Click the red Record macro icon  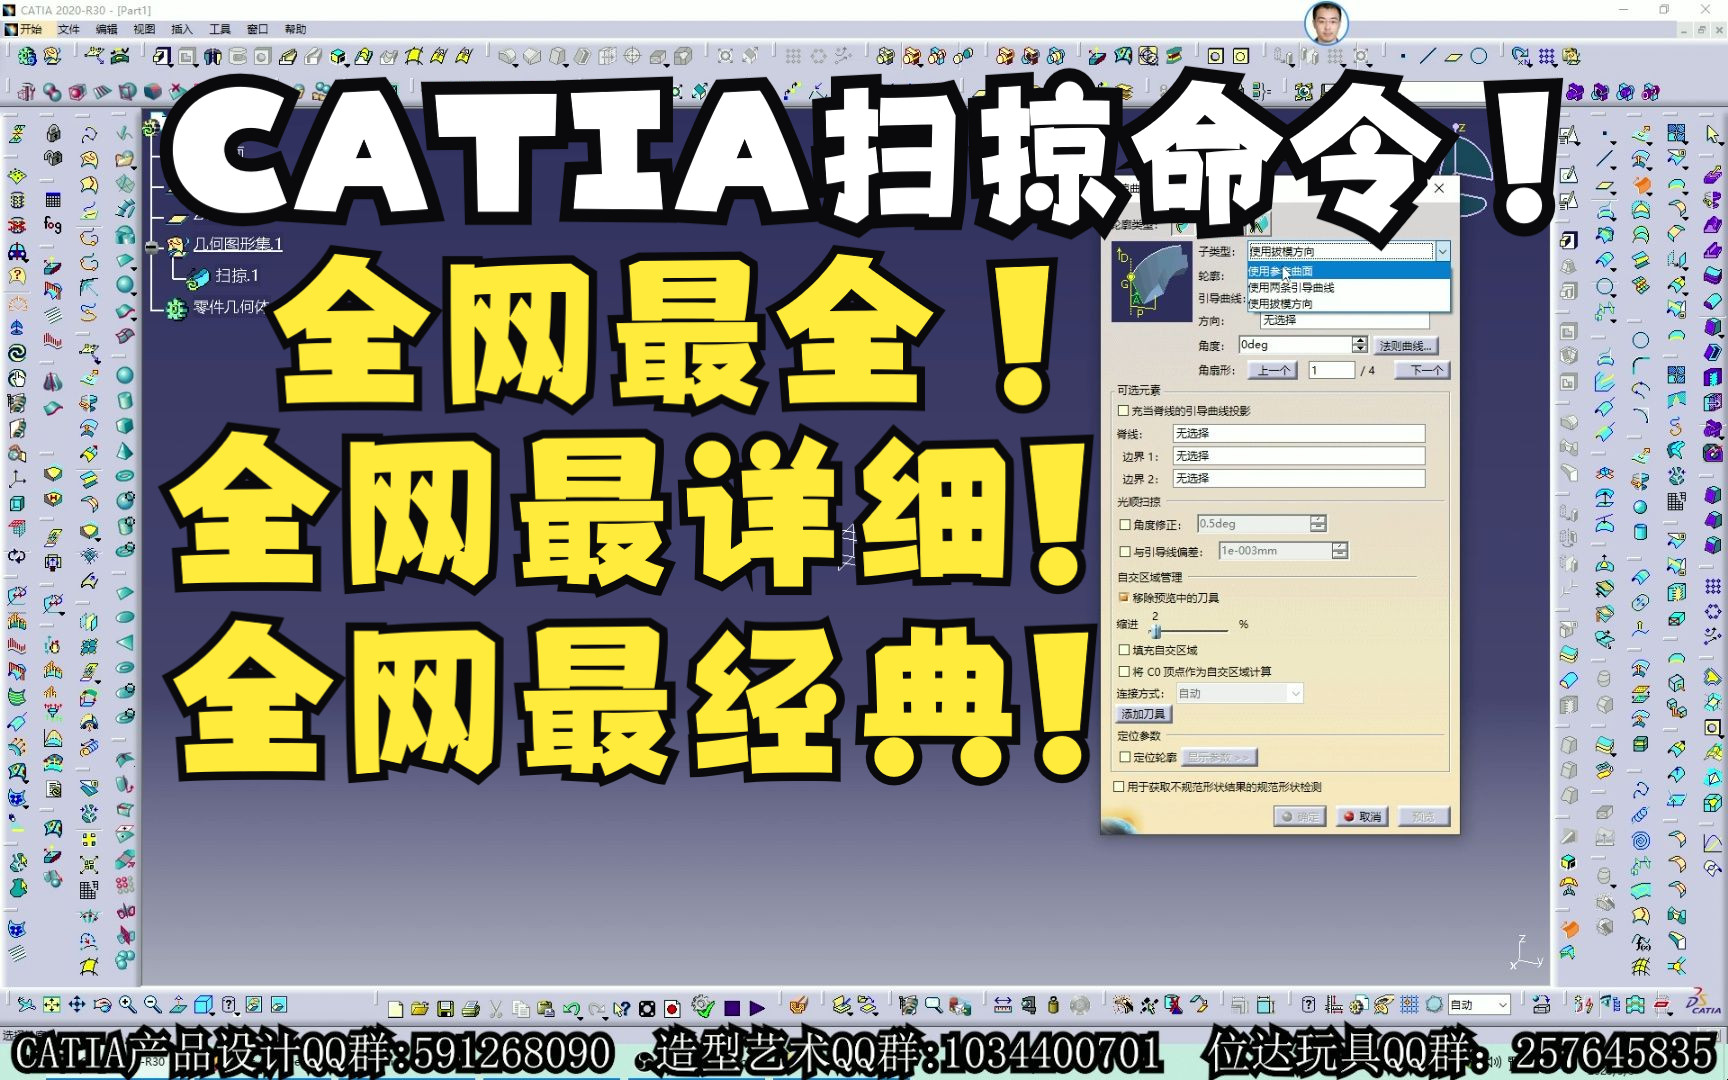672,1008
